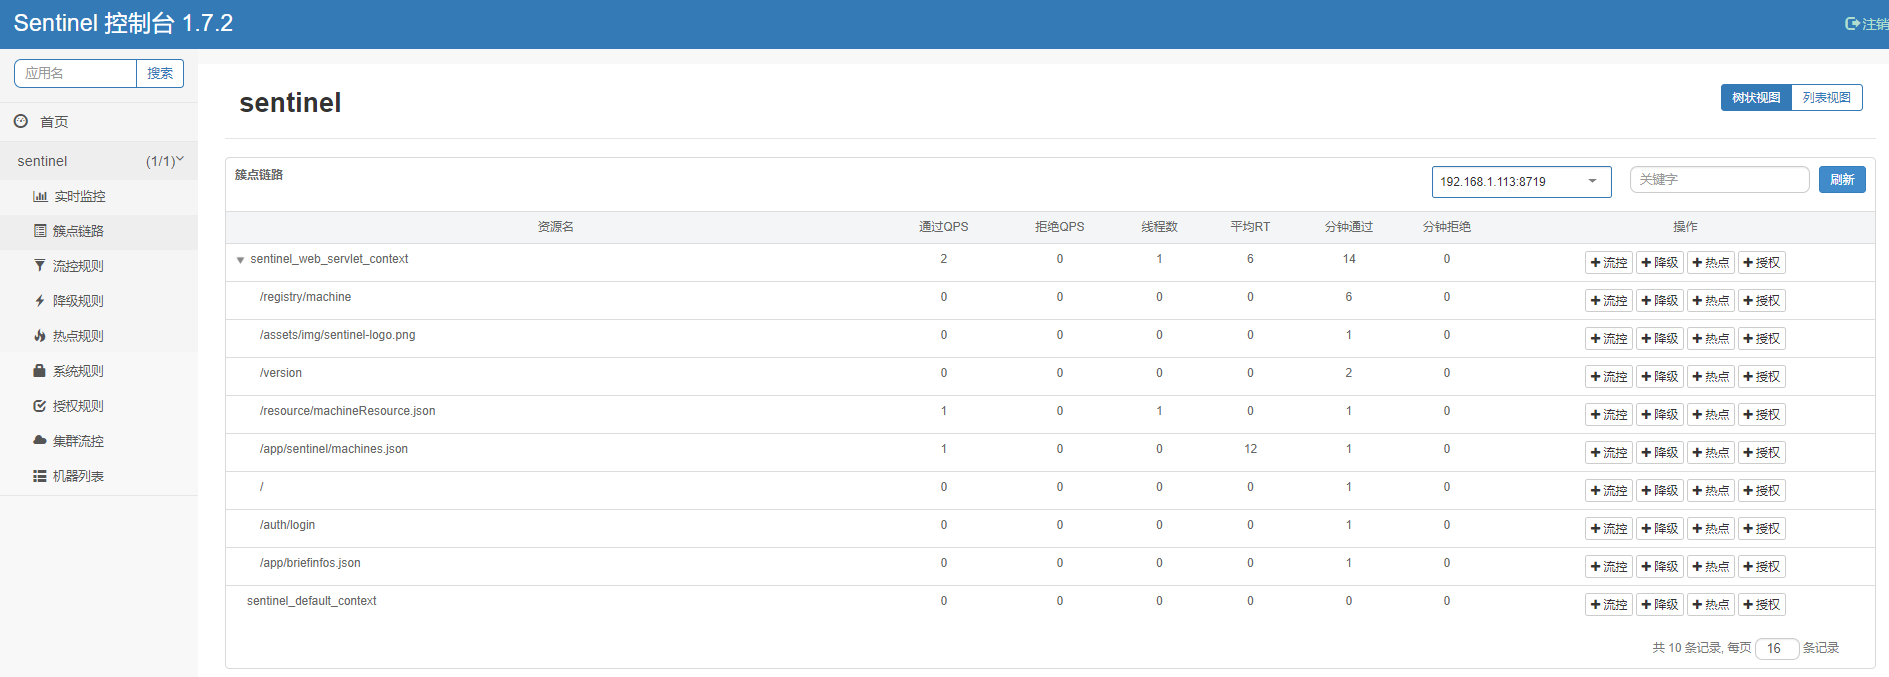The width and height of the screenshot is (1889, 677).
Task: Add 流控 rule for /assets/img/sentinel-logo.png
Action: coord(1609,338)
